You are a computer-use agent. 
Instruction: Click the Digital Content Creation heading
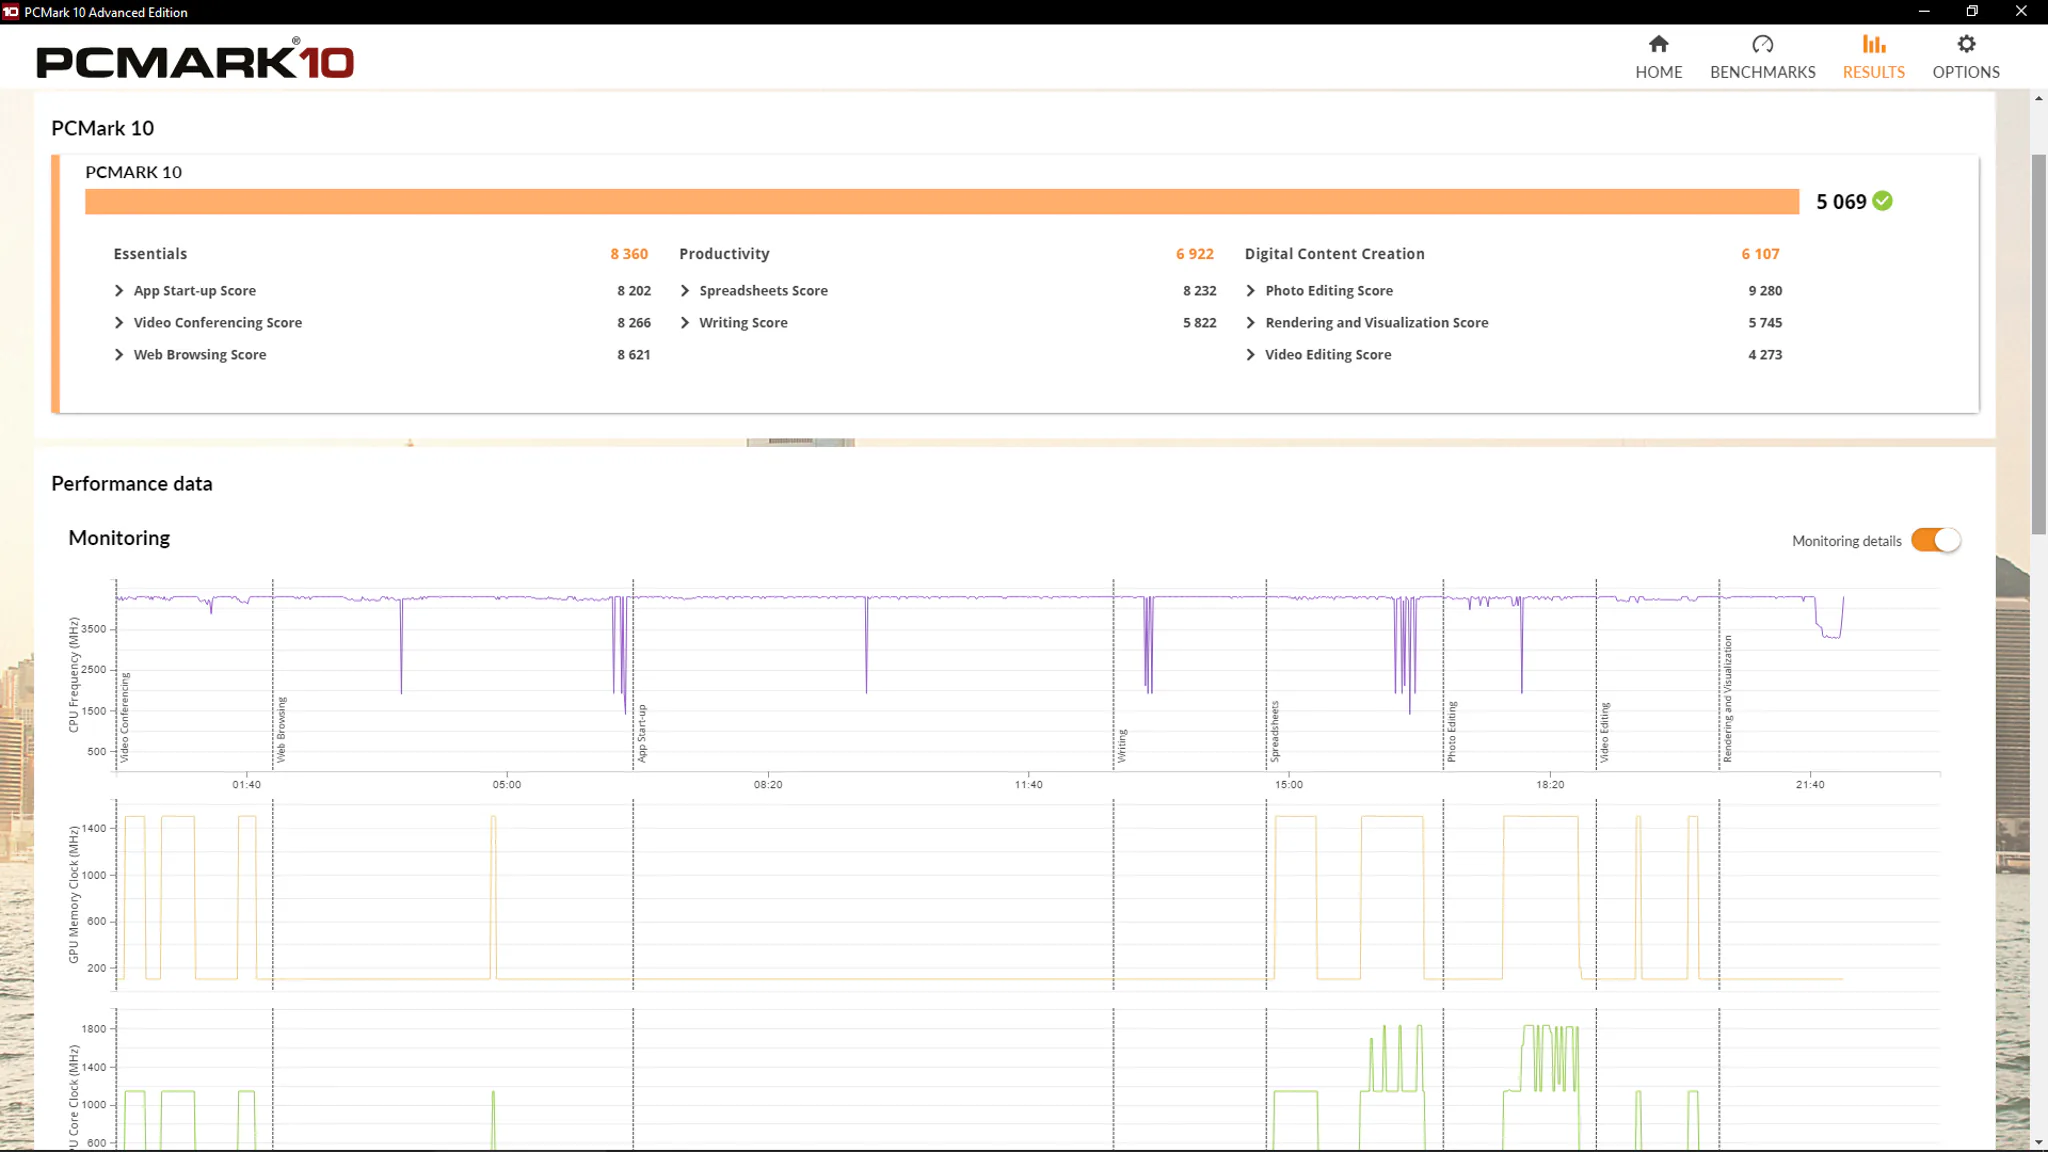point(1335,254)
